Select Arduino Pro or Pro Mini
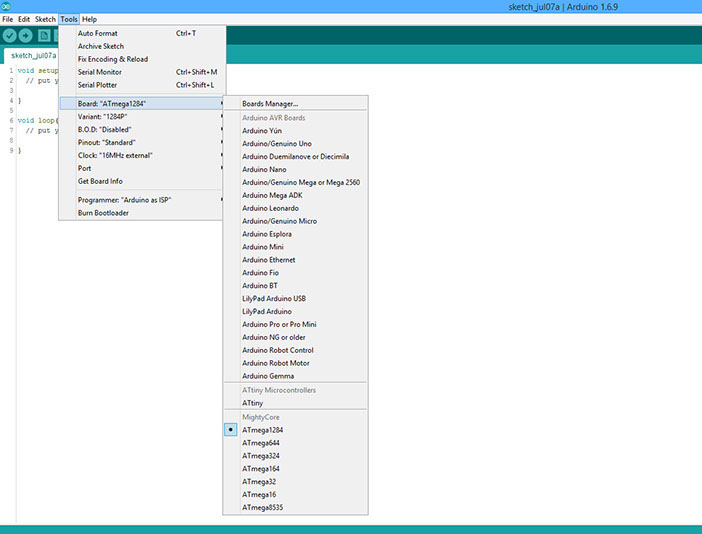This screenshot has height=534, width=702. click(295, 325)
